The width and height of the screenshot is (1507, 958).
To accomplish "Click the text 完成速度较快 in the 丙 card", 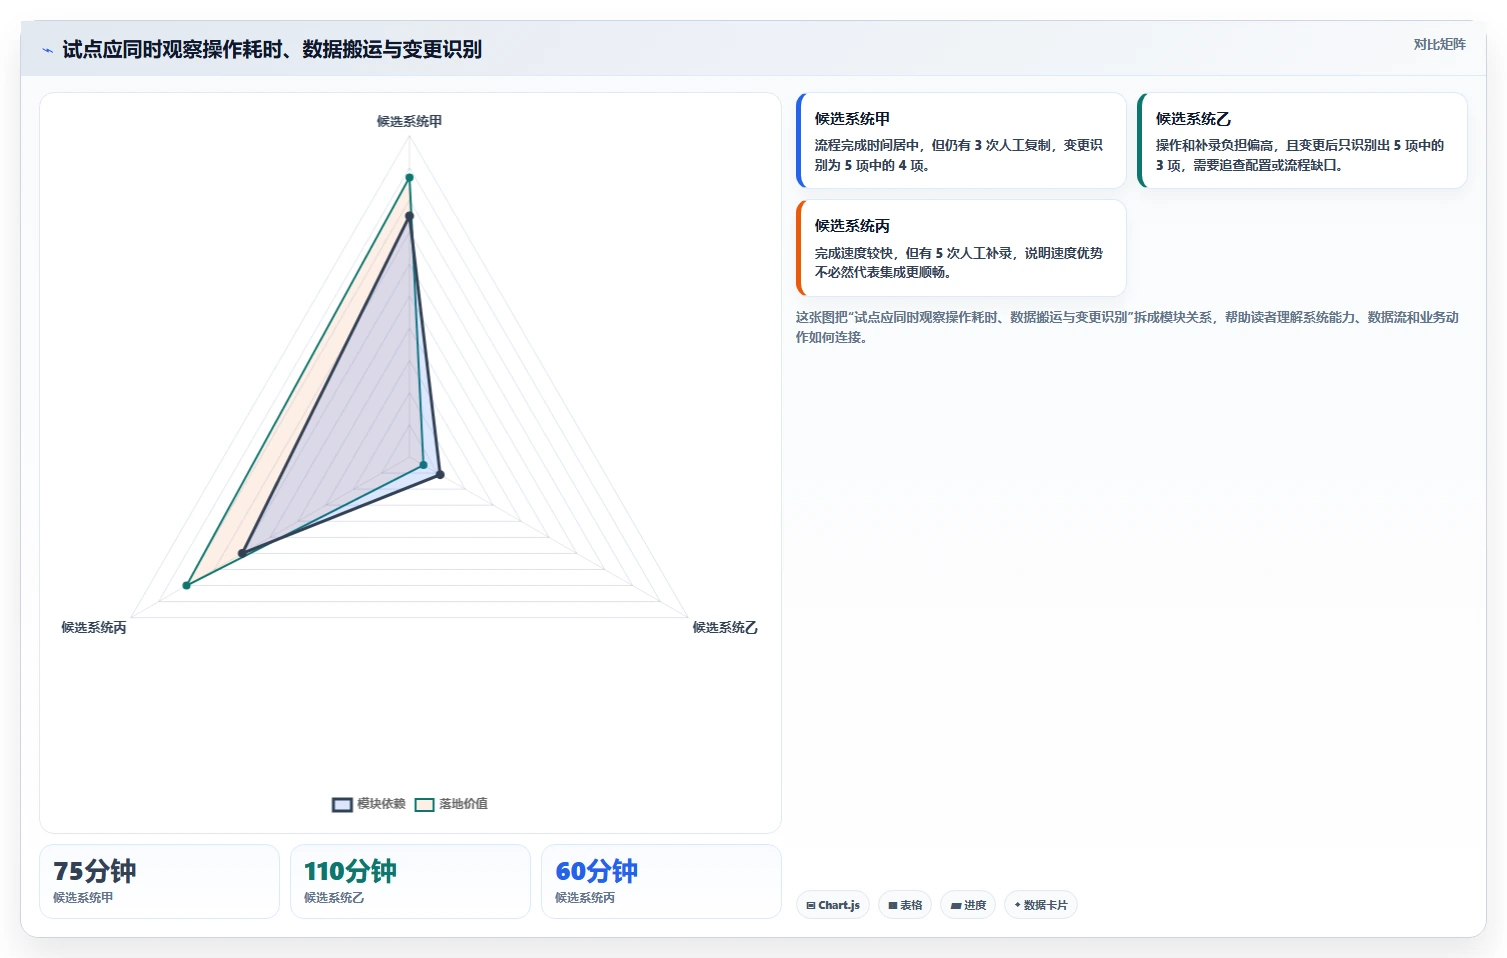I will click(x=854, y=253).
